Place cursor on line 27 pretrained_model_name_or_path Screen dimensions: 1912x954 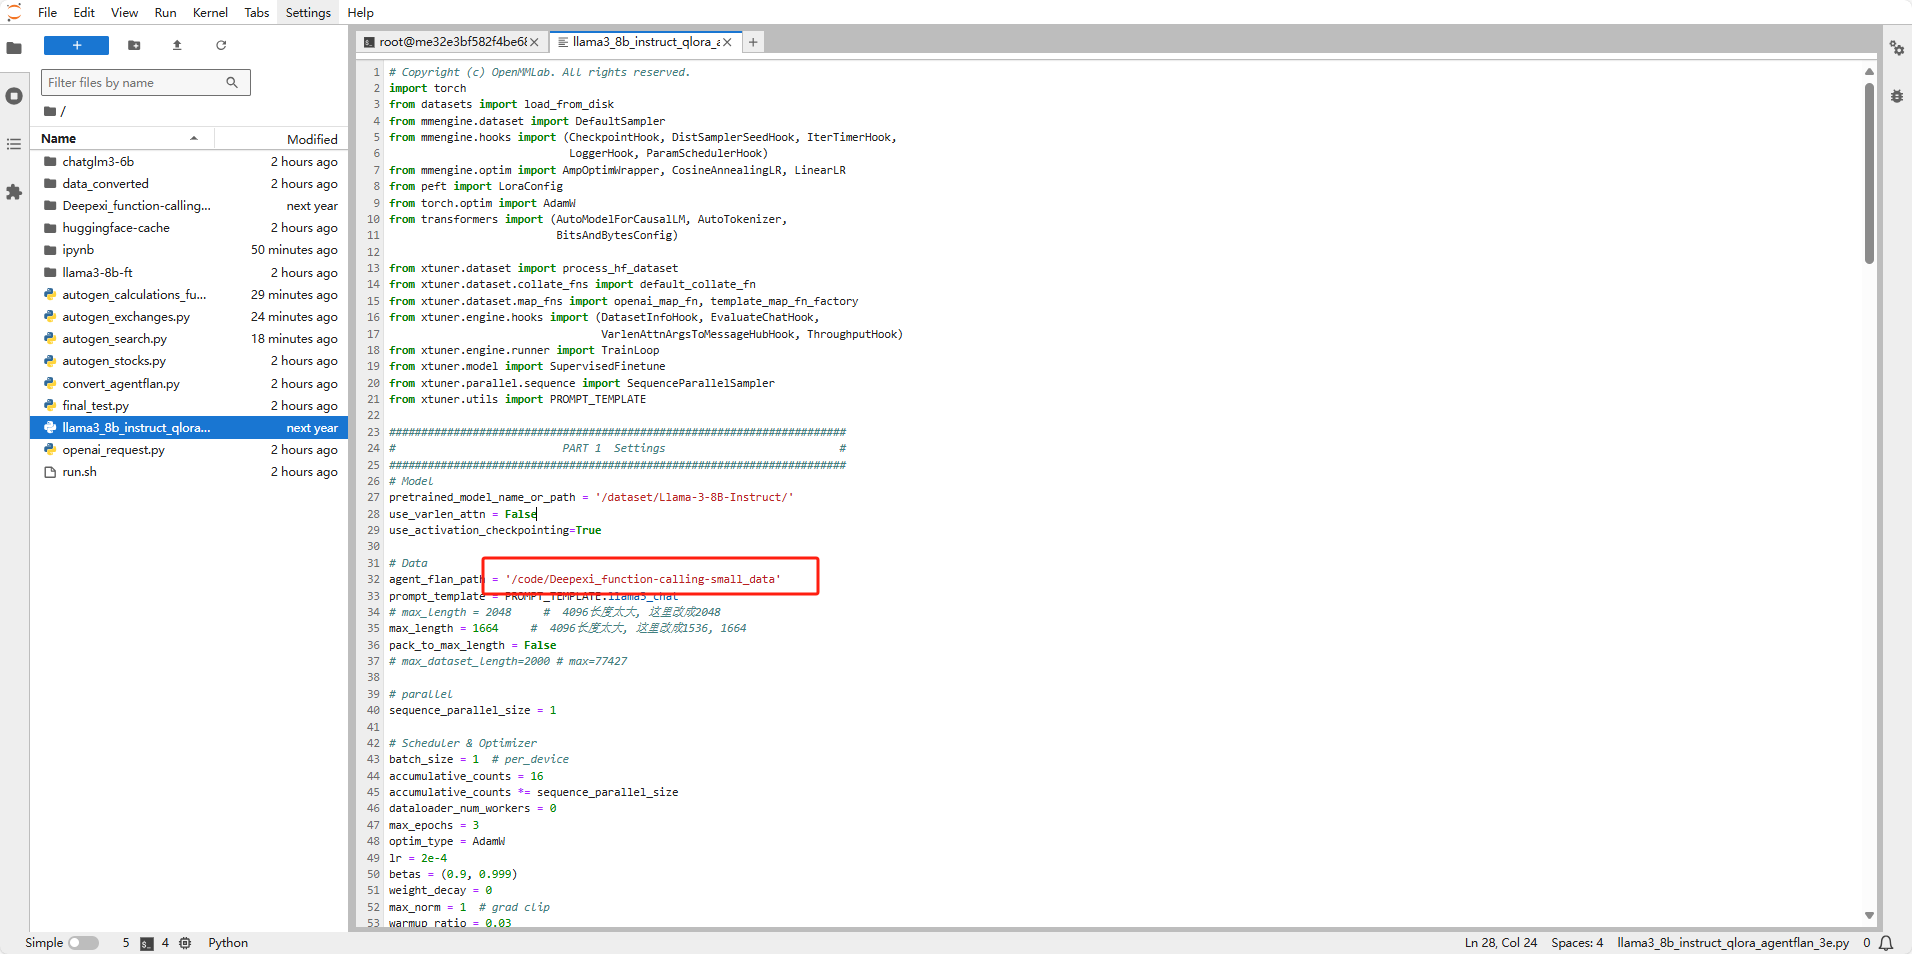click(x=591, y=497)
